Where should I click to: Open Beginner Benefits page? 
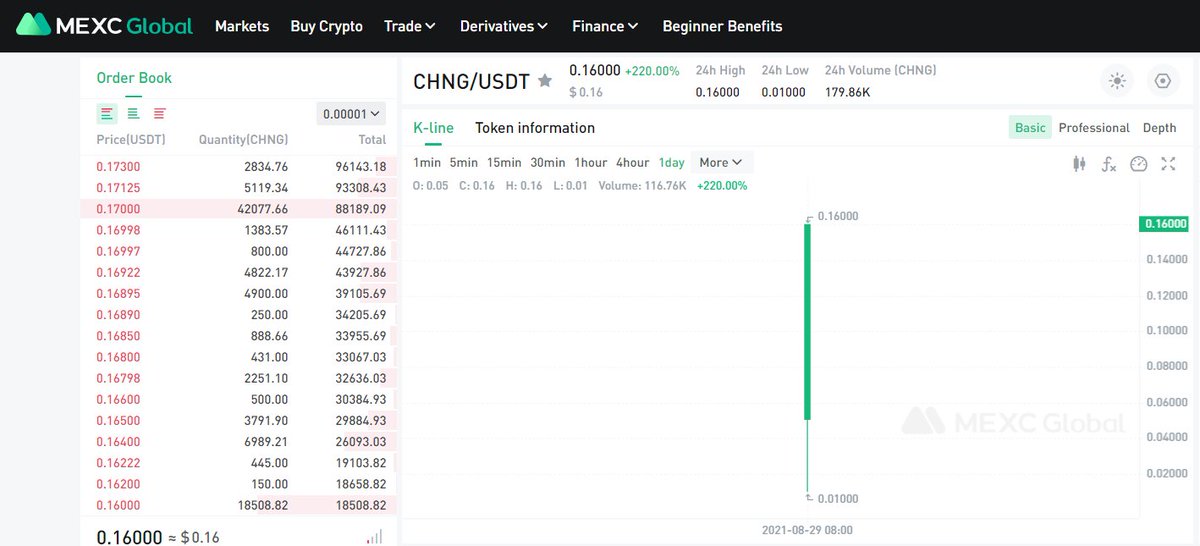(x=723, y=26)
